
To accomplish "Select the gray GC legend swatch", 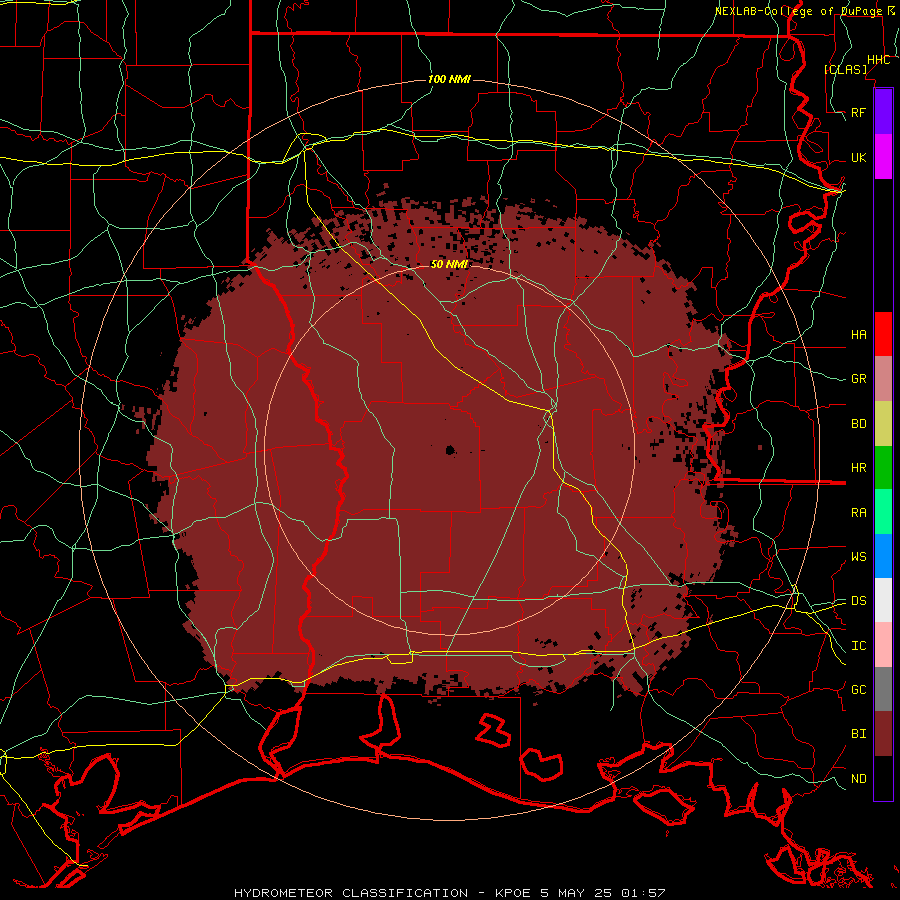I will [x=883, y=689].
